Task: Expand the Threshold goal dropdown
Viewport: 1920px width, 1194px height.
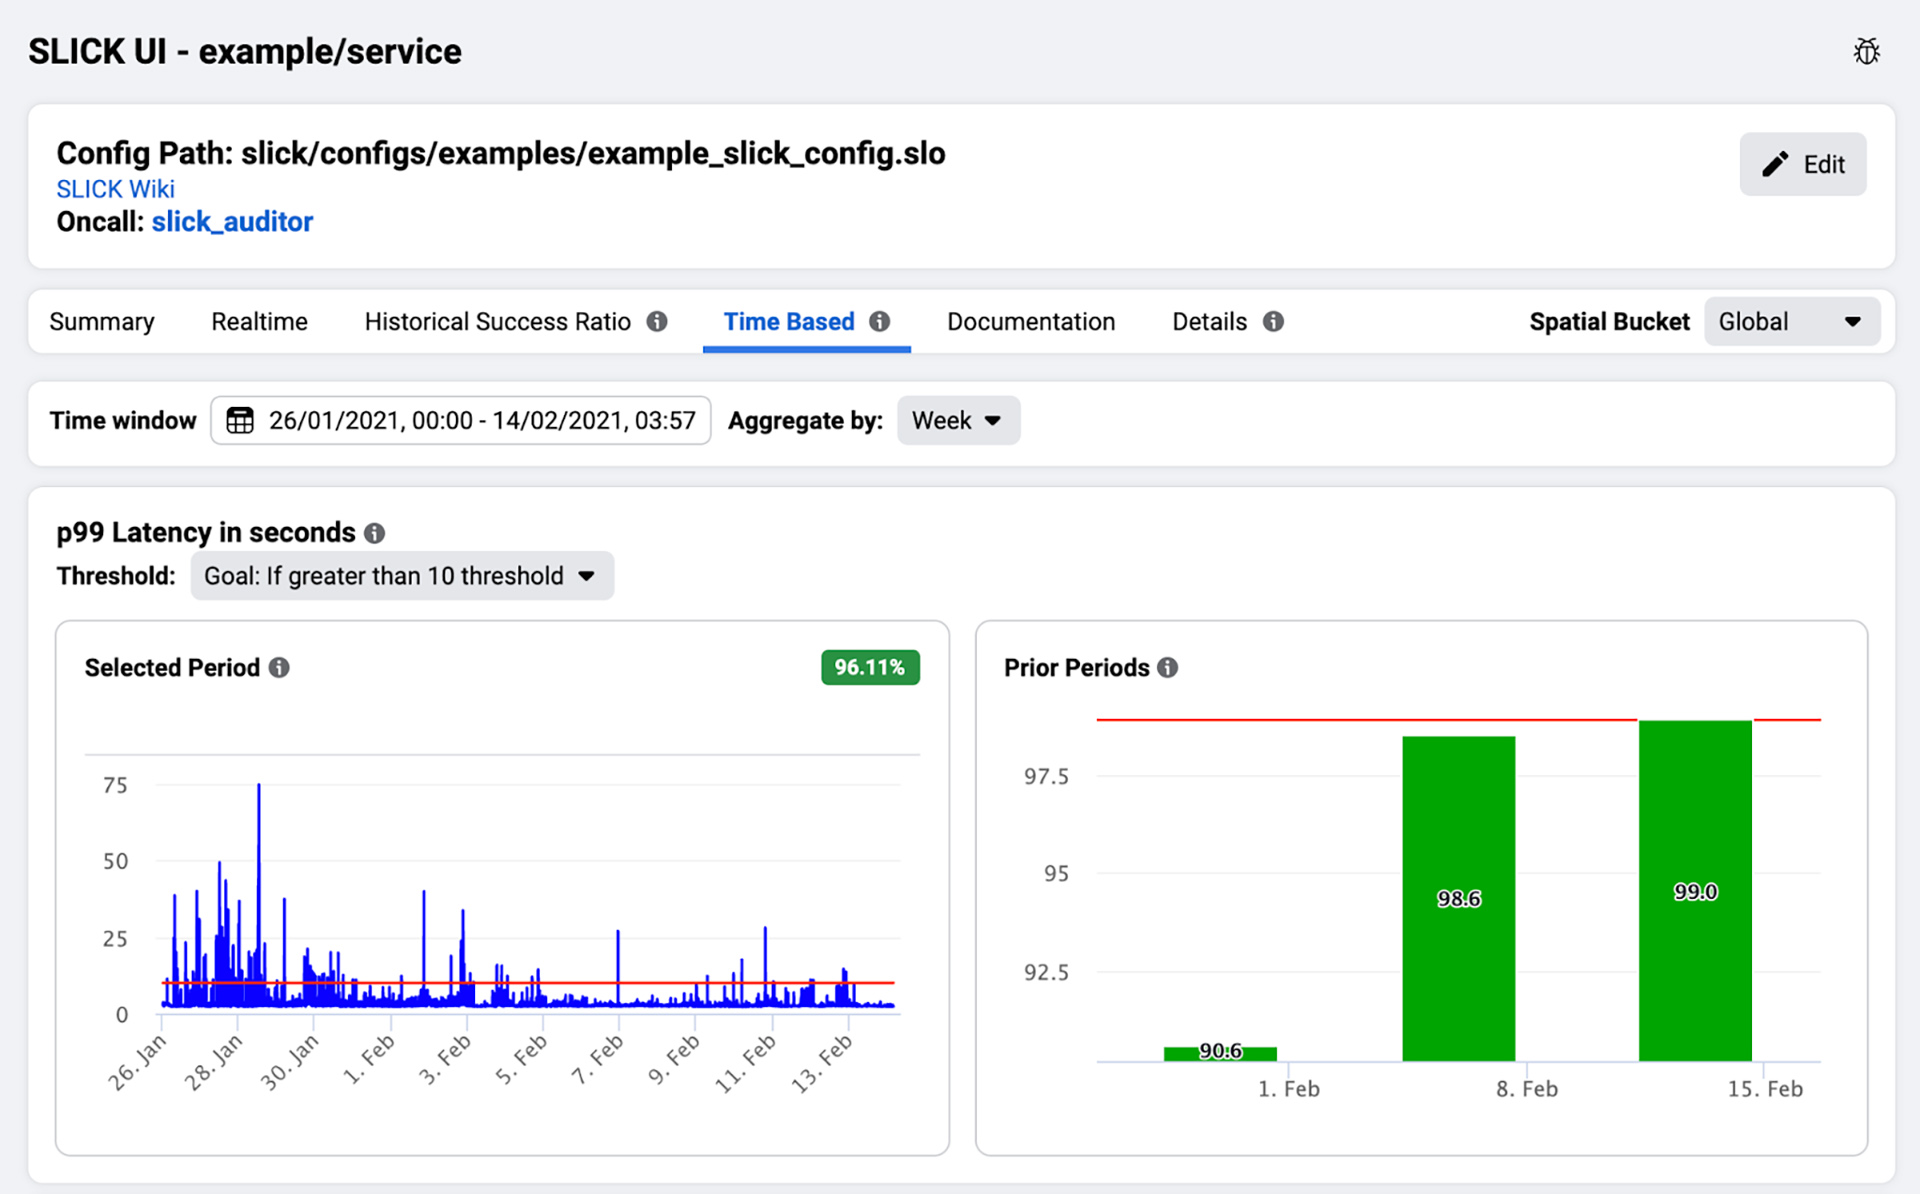Action: 401,575
